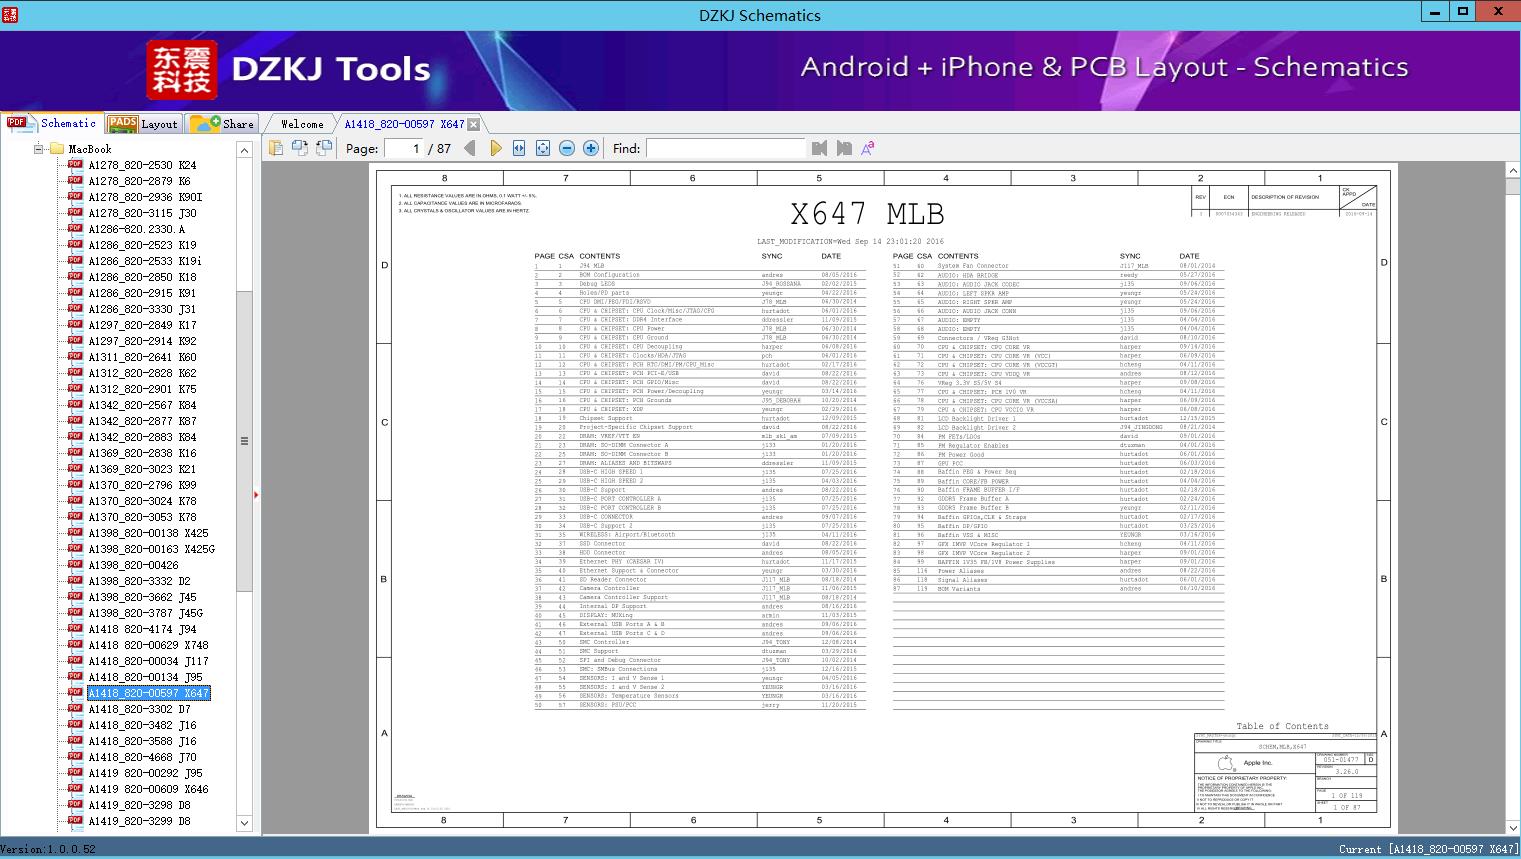Click the fit width icon

[519, 148]
